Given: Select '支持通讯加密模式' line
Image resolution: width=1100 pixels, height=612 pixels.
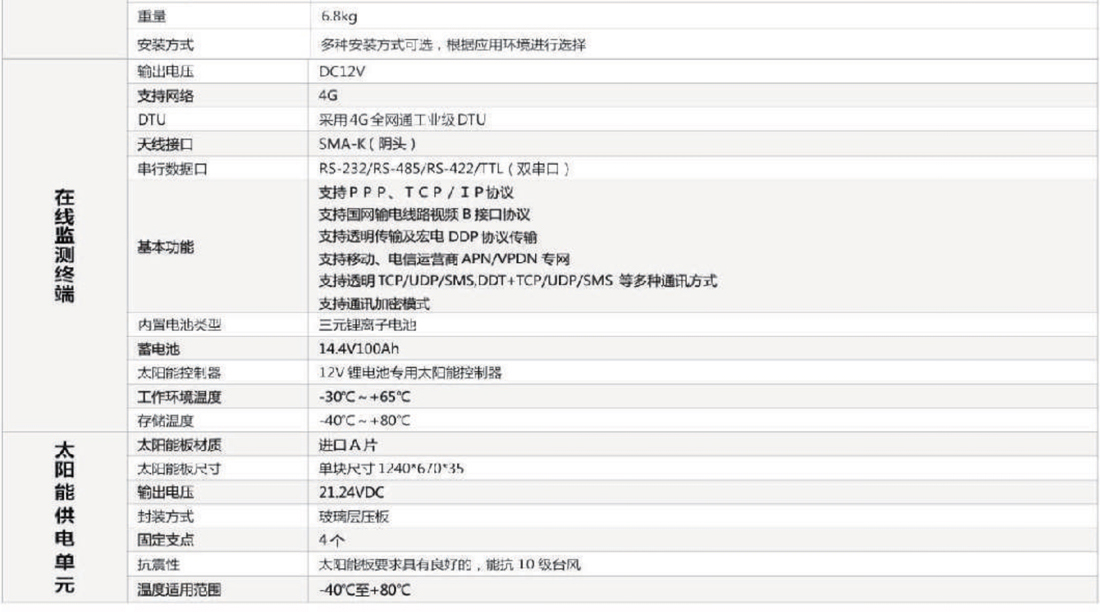Looking at the screenshot, I should pyautogui.click(x=374, y=304).
